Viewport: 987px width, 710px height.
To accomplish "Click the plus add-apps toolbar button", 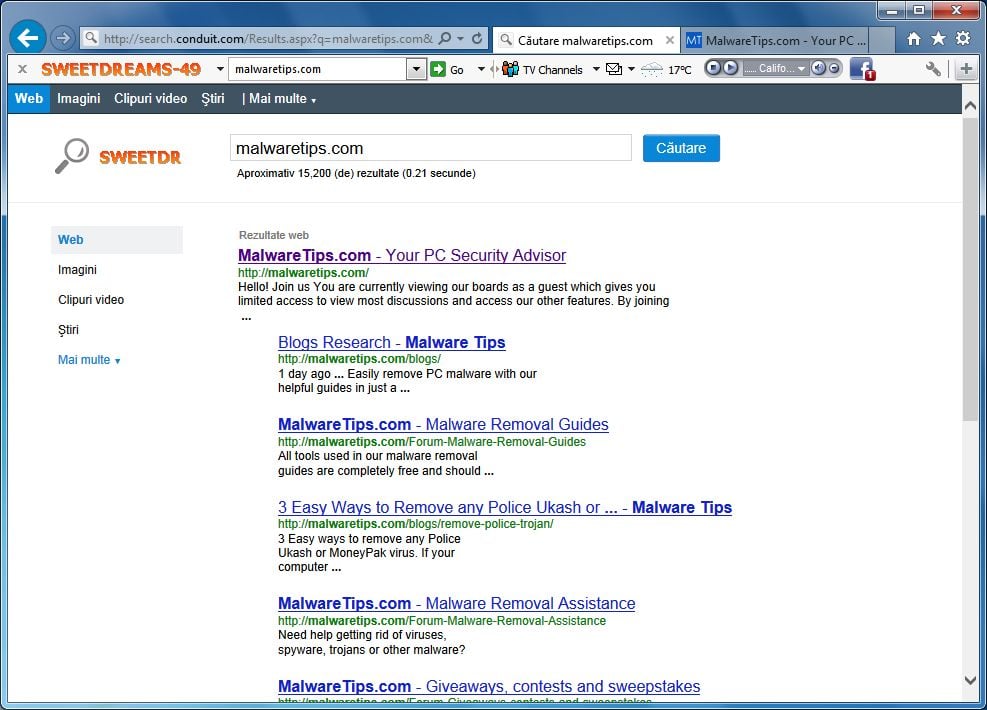I will 966,69.
